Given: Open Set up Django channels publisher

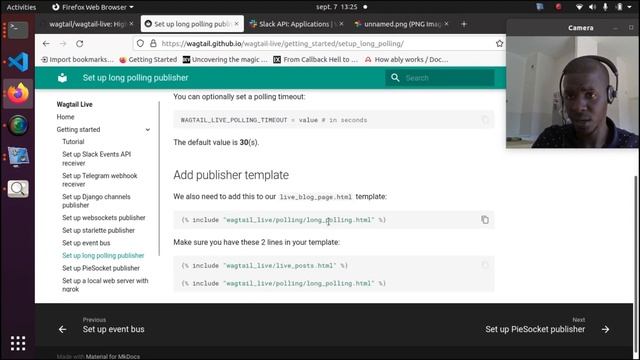Looking at the screenshot, I should click(96, 201).
